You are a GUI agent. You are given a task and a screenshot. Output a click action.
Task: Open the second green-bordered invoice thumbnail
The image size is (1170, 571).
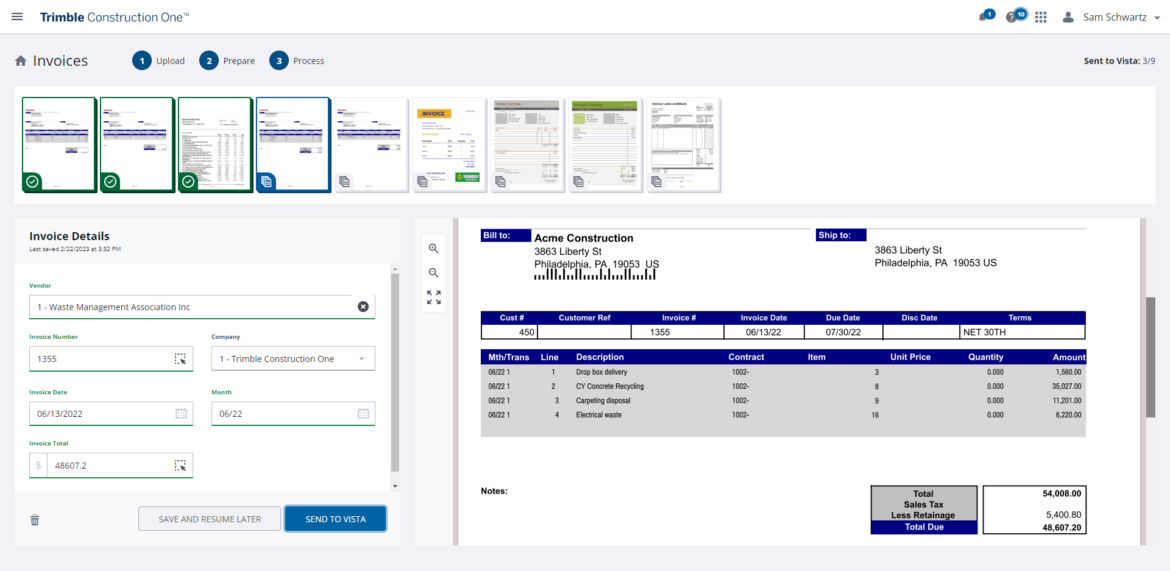(x=137, y=145)
